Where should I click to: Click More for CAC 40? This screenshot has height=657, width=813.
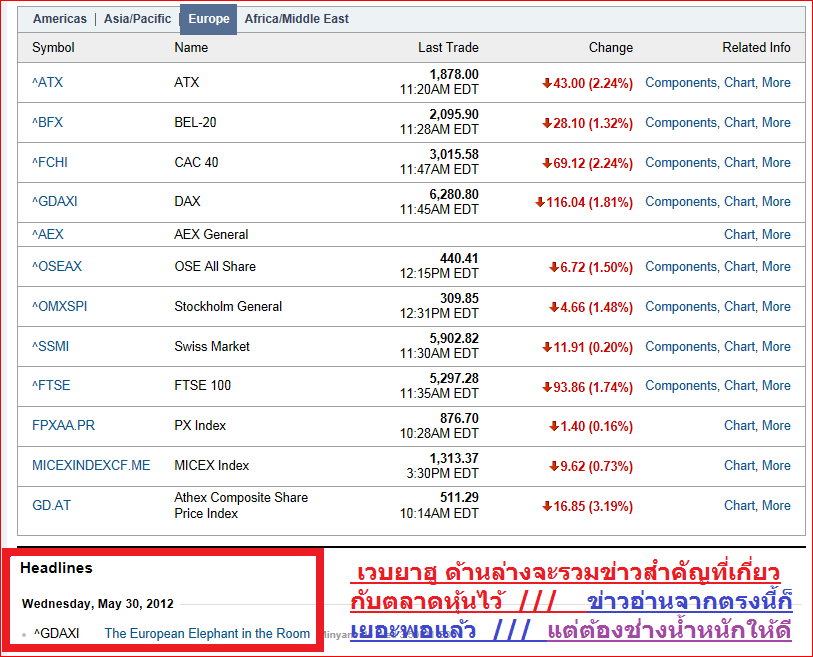[x=776, y=162]
